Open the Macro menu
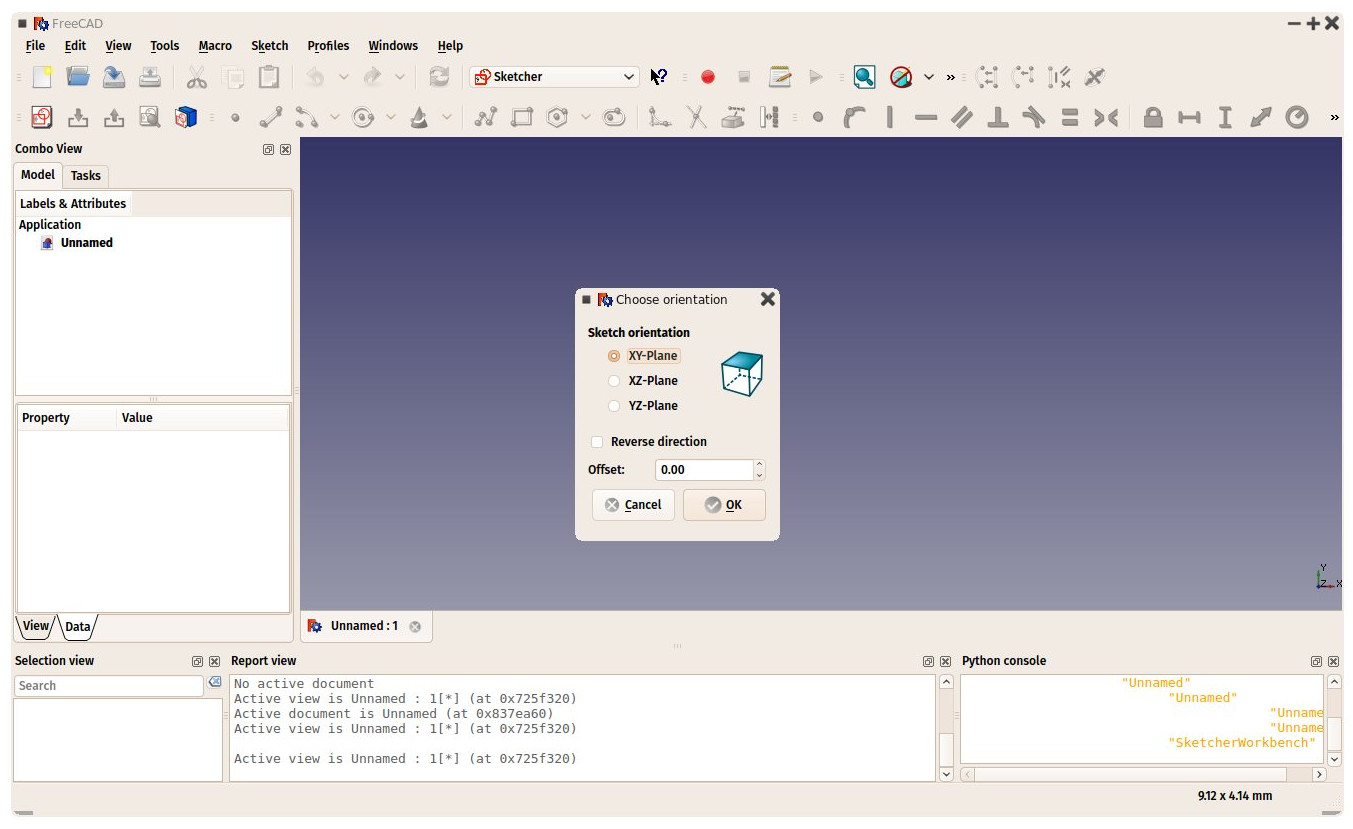 215,46
